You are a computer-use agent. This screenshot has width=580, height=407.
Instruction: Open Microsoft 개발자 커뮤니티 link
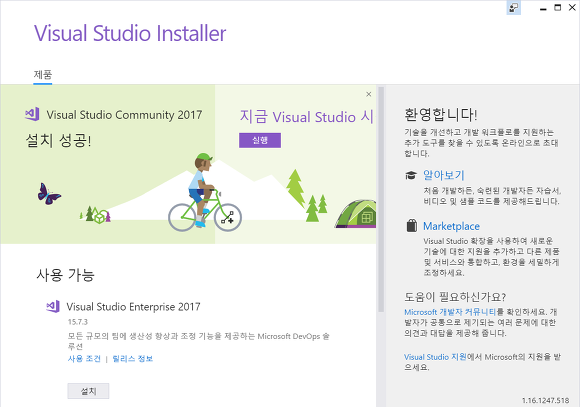(450, 312)
